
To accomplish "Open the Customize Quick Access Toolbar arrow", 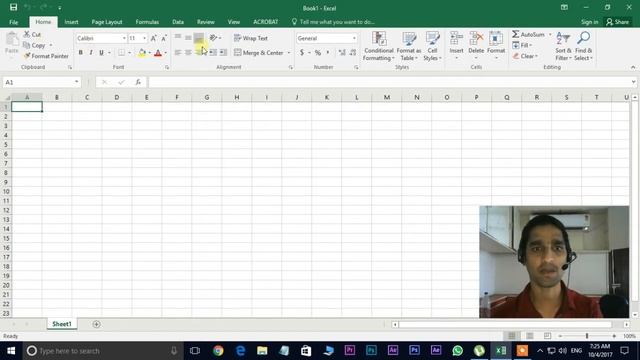I will (60, 8).
